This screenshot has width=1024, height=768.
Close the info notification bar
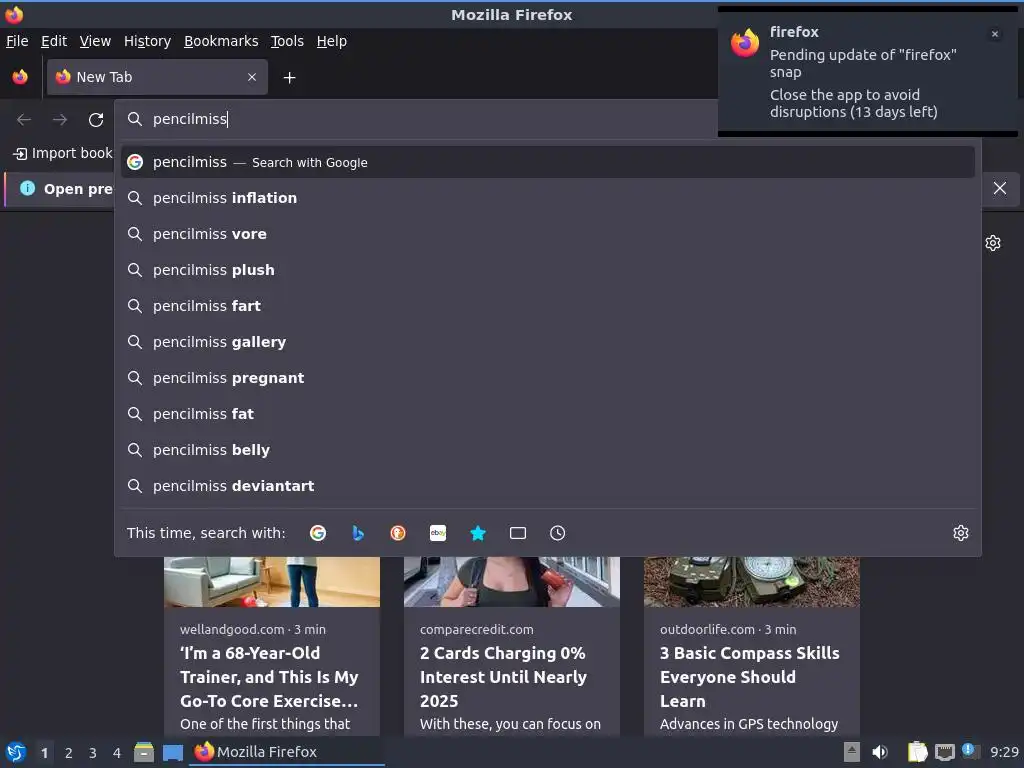coord(1000,189)
